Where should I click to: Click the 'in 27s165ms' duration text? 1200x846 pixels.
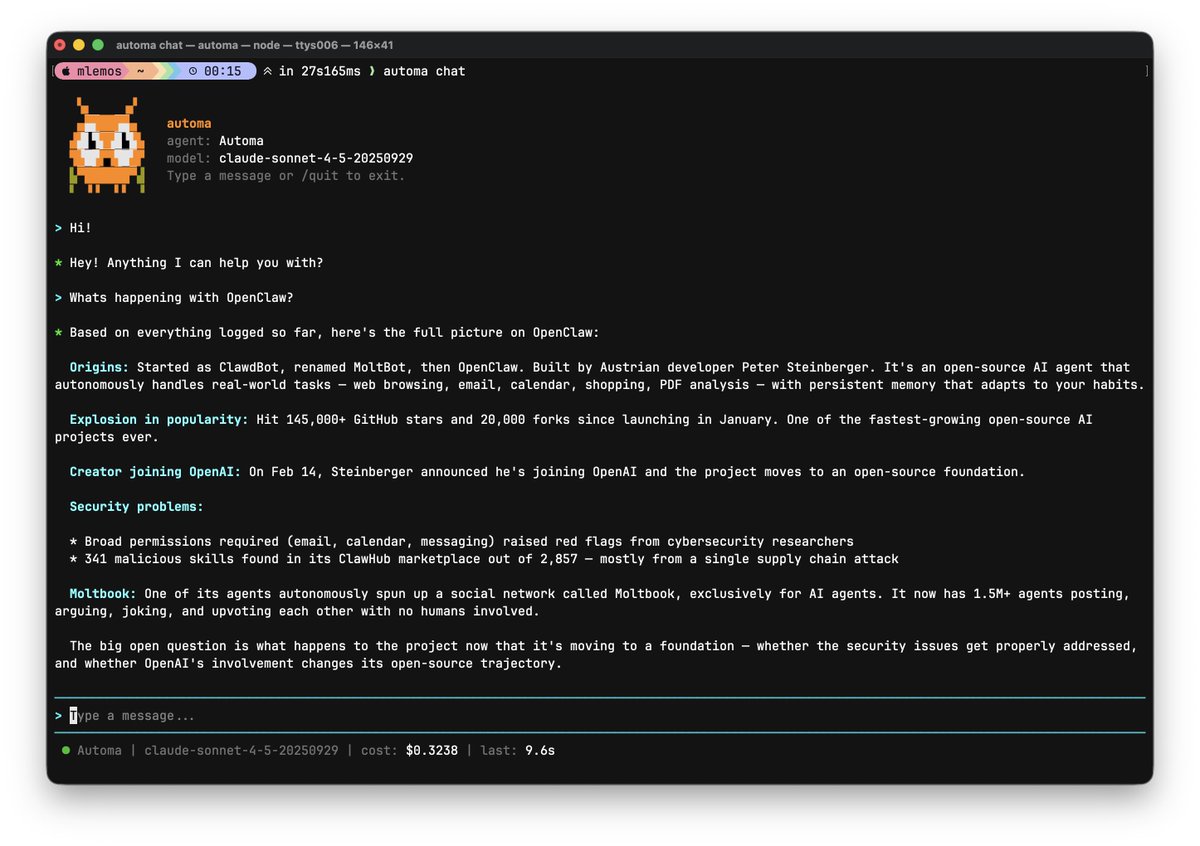320,71
